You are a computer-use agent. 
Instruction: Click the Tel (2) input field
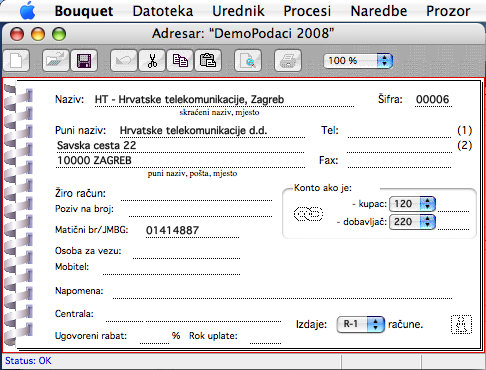pos(399,146)
